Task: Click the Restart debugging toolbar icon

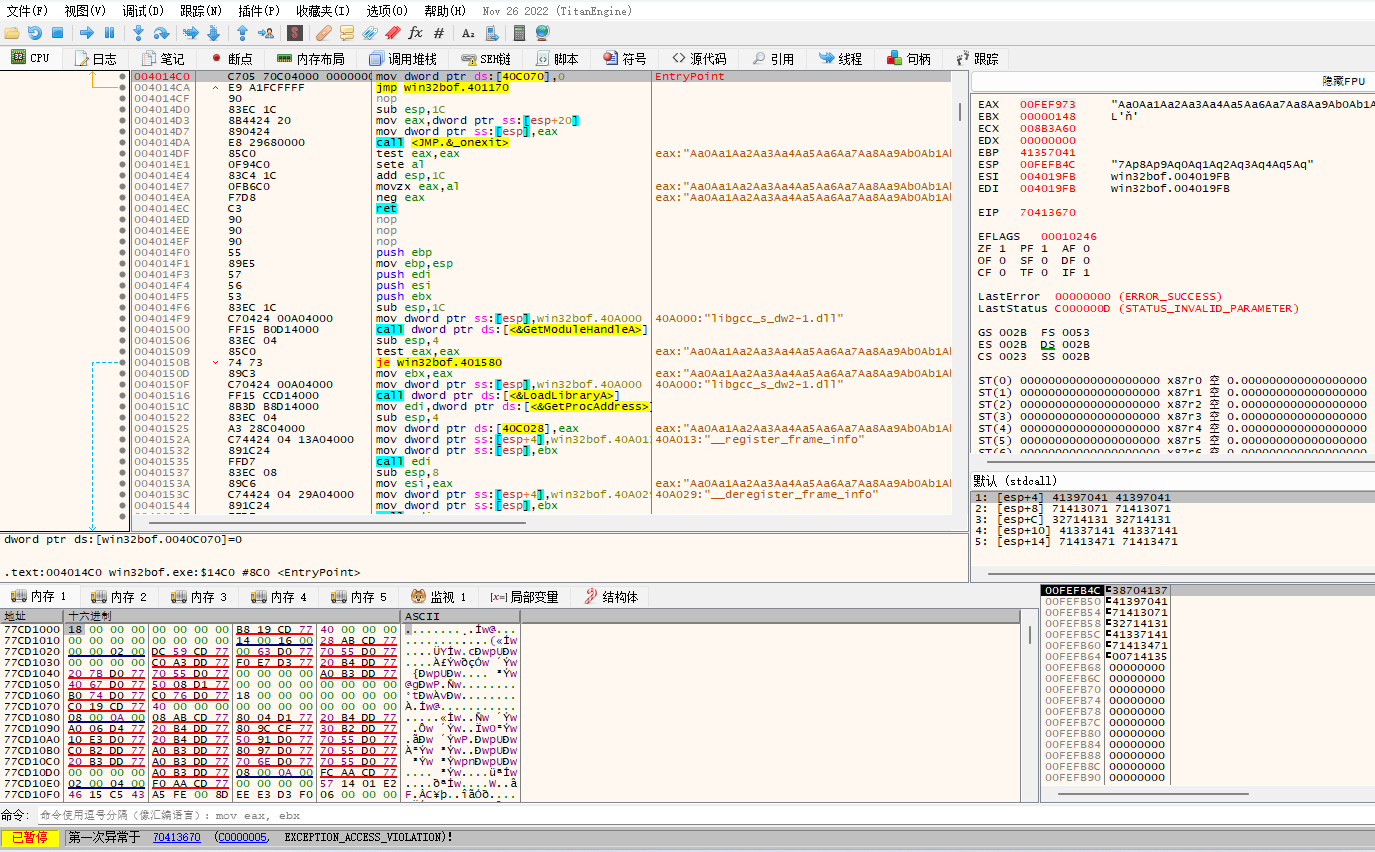Action: [x=34, y=33]
